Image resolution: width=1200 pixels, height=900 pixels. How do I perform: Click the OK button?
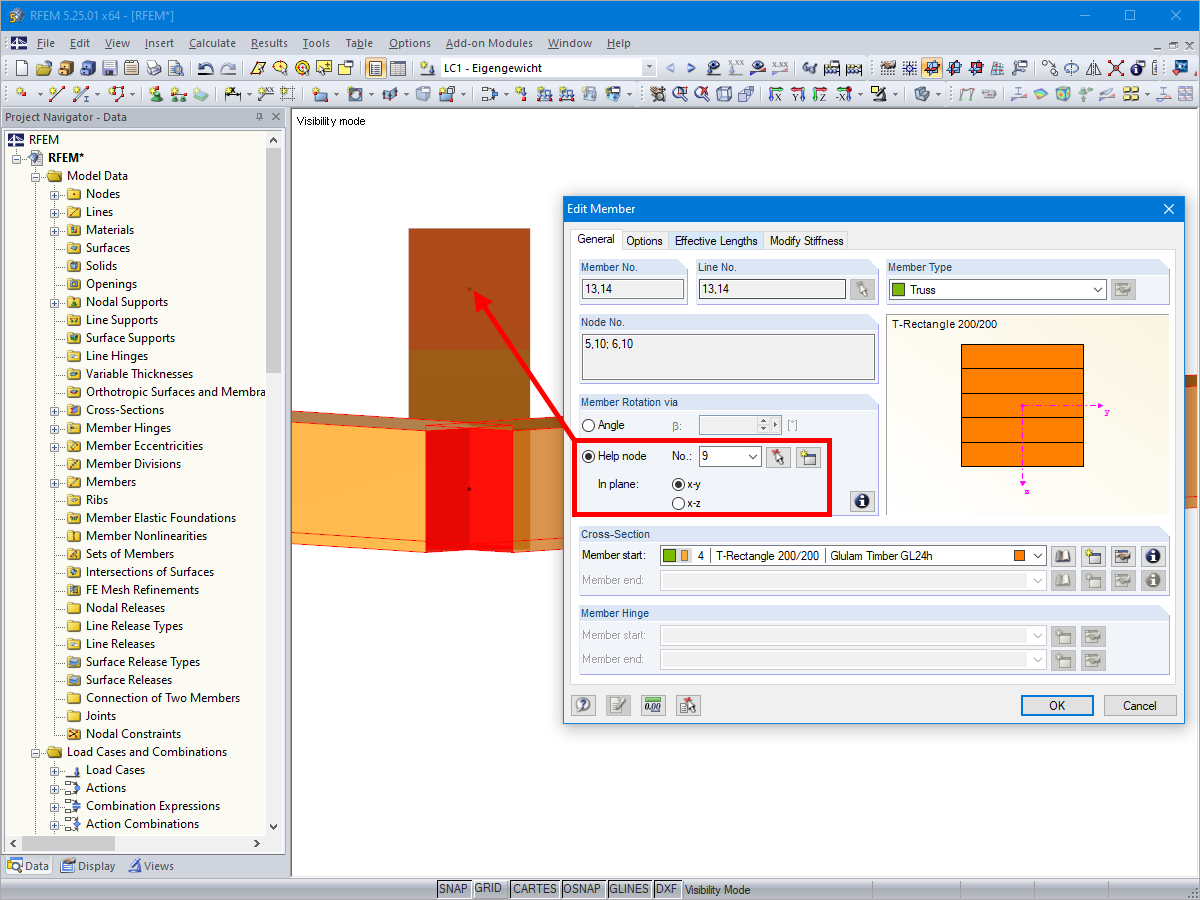pos(1057,705)
